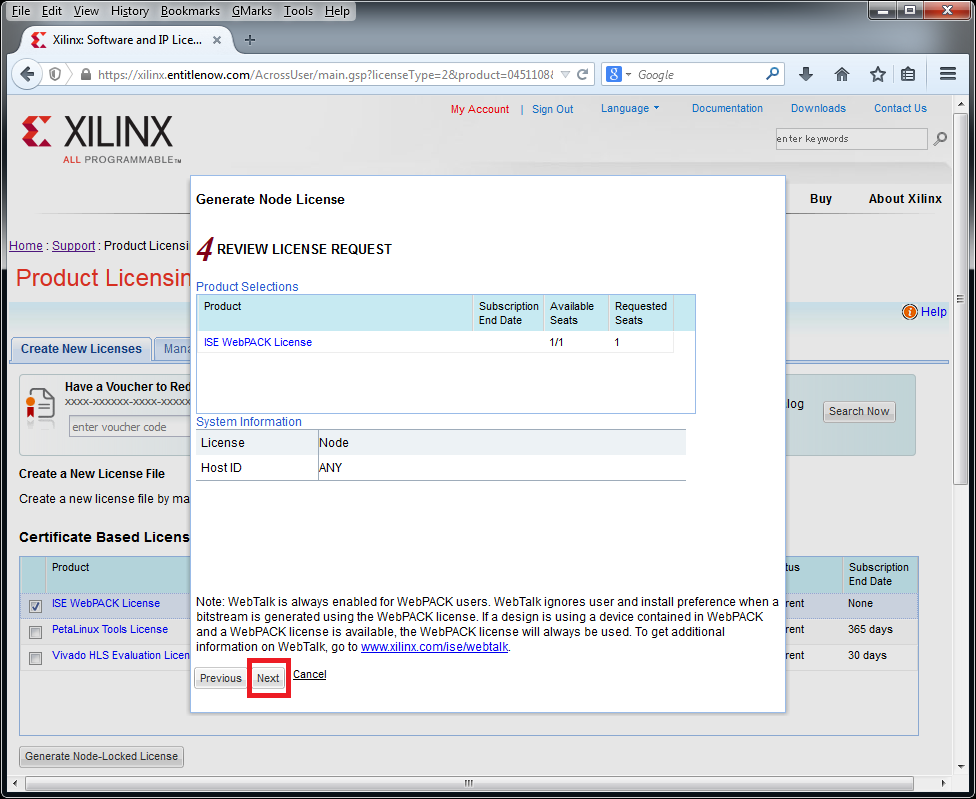Open the History menu
This screenshot has height=799, width=976.
click(129, 11)
